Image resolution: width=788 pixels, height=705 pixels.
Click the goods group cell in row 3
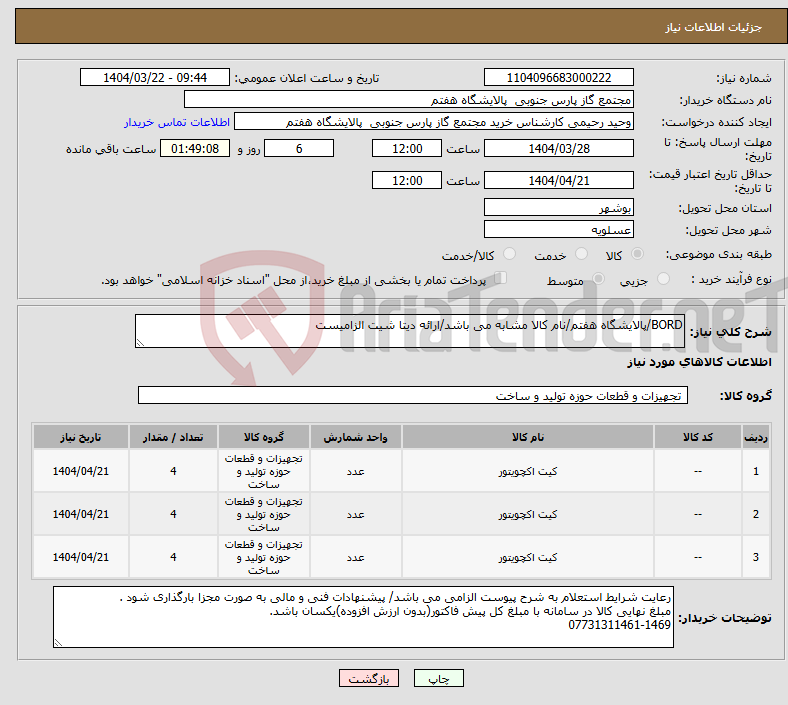[264, 557]
